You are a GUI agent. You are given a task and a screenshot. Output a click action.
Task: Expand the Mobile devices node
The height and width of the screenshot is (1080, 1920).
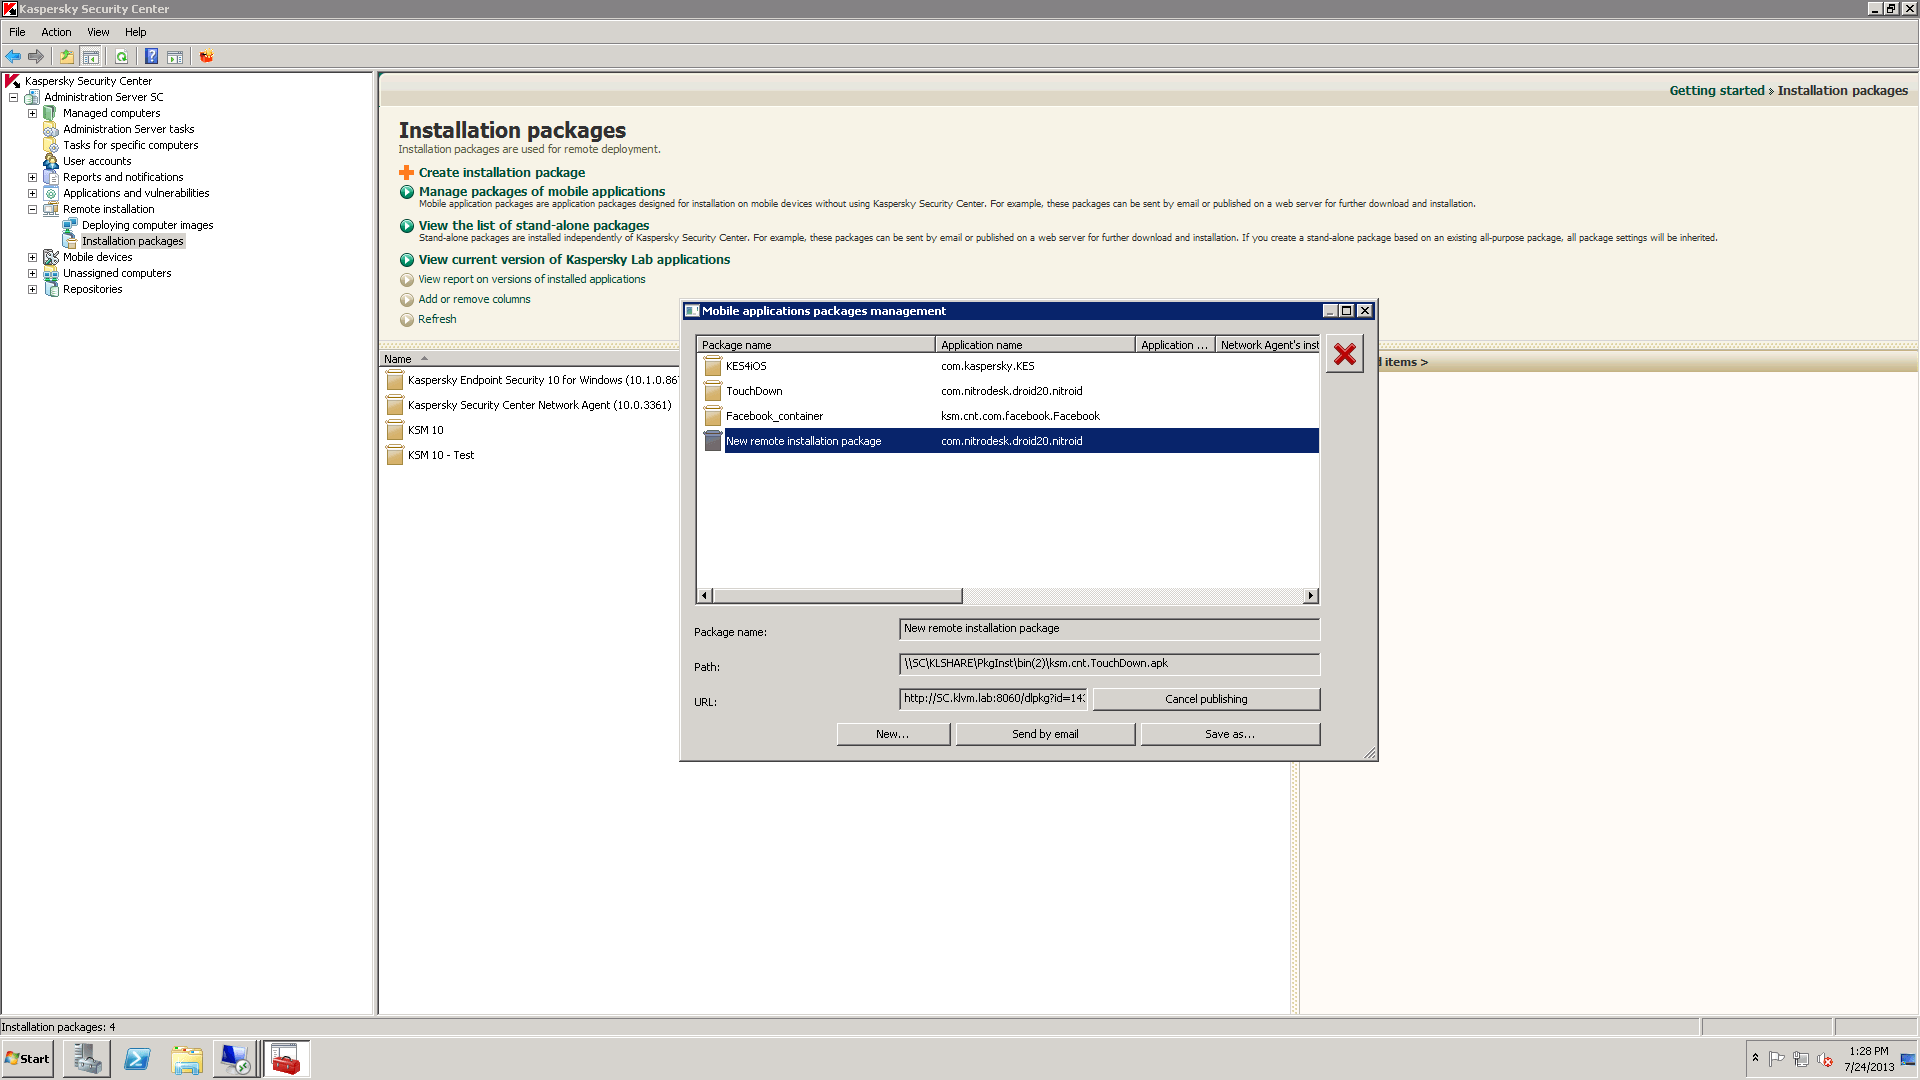coord(32,257)
